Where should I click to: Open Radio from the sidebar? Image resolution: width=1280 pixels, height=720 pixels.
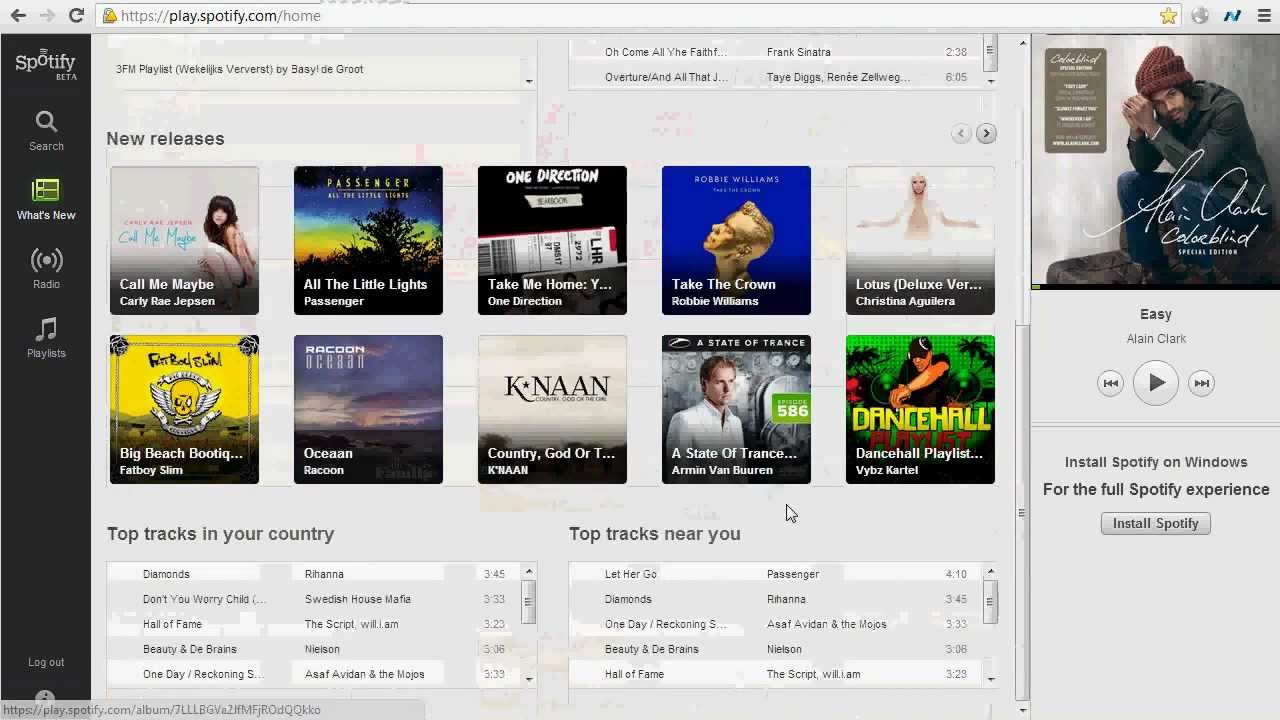(x=46, y=268)
